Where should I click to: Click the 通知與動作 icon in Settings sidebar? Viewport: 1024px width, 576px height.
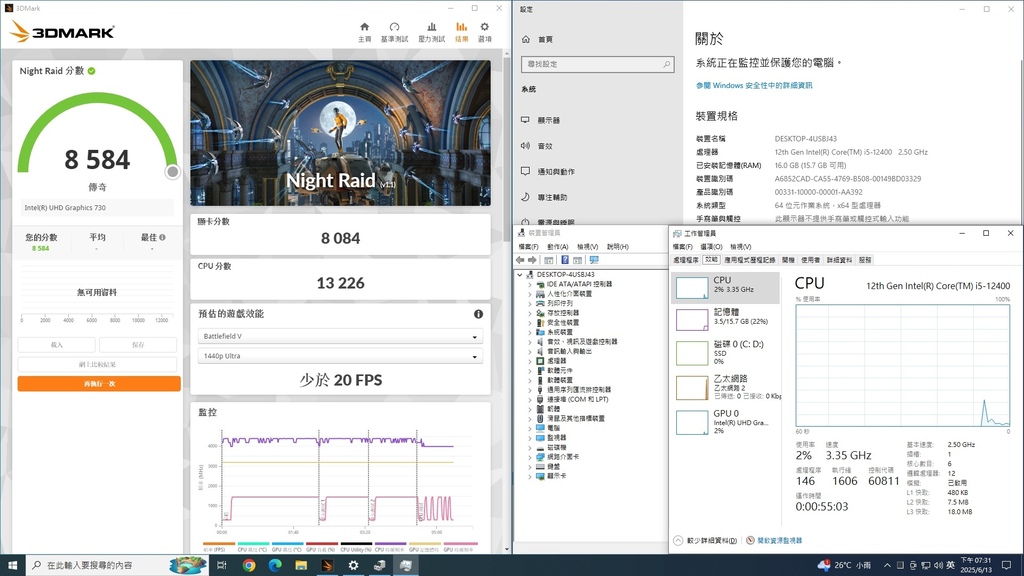[x=525, y=171]
